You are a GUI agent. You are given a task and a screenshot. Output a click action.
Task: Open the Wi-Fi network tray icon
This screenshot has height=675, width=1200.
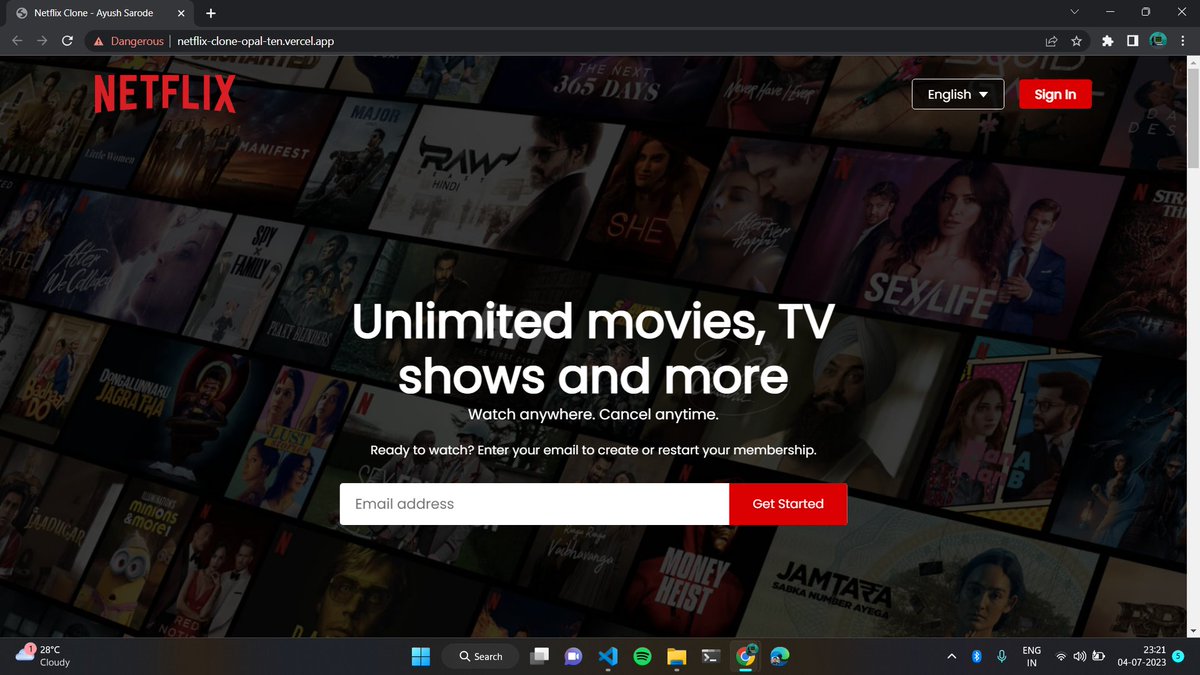pyautogui.click(x=1061, y=657)
